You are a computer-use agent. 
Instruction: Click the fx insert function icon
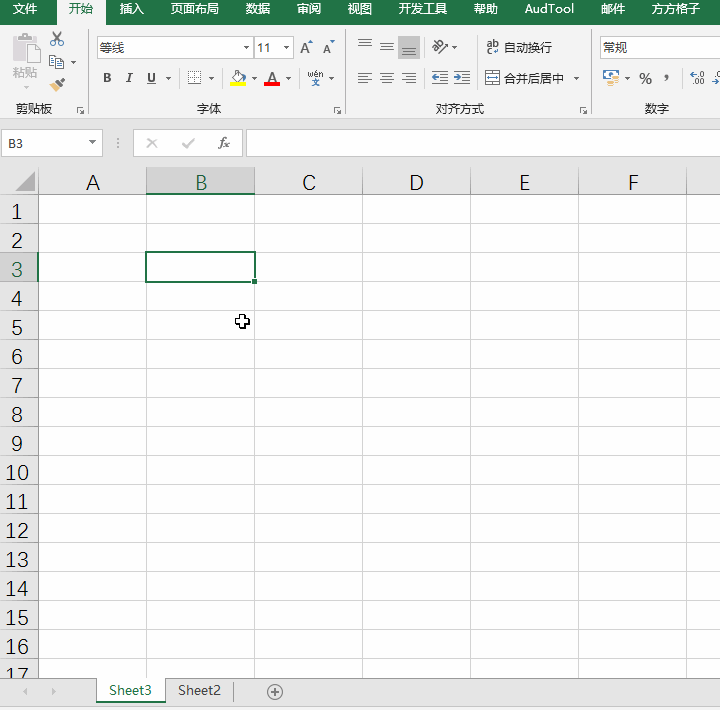[x=224, y=143]
